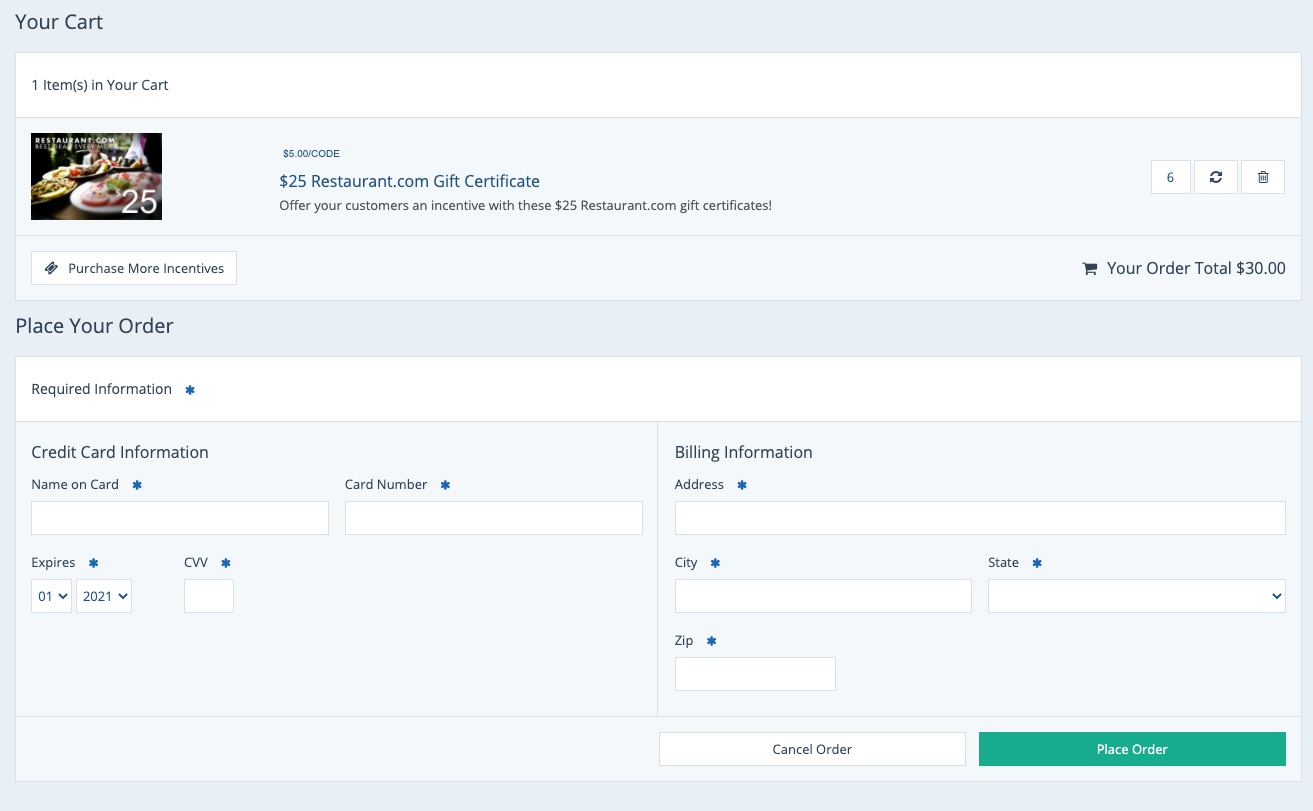Click the Restaurant.com gift certificate thumbnail
The image size is (1313, 811).
tap(96, 177)
